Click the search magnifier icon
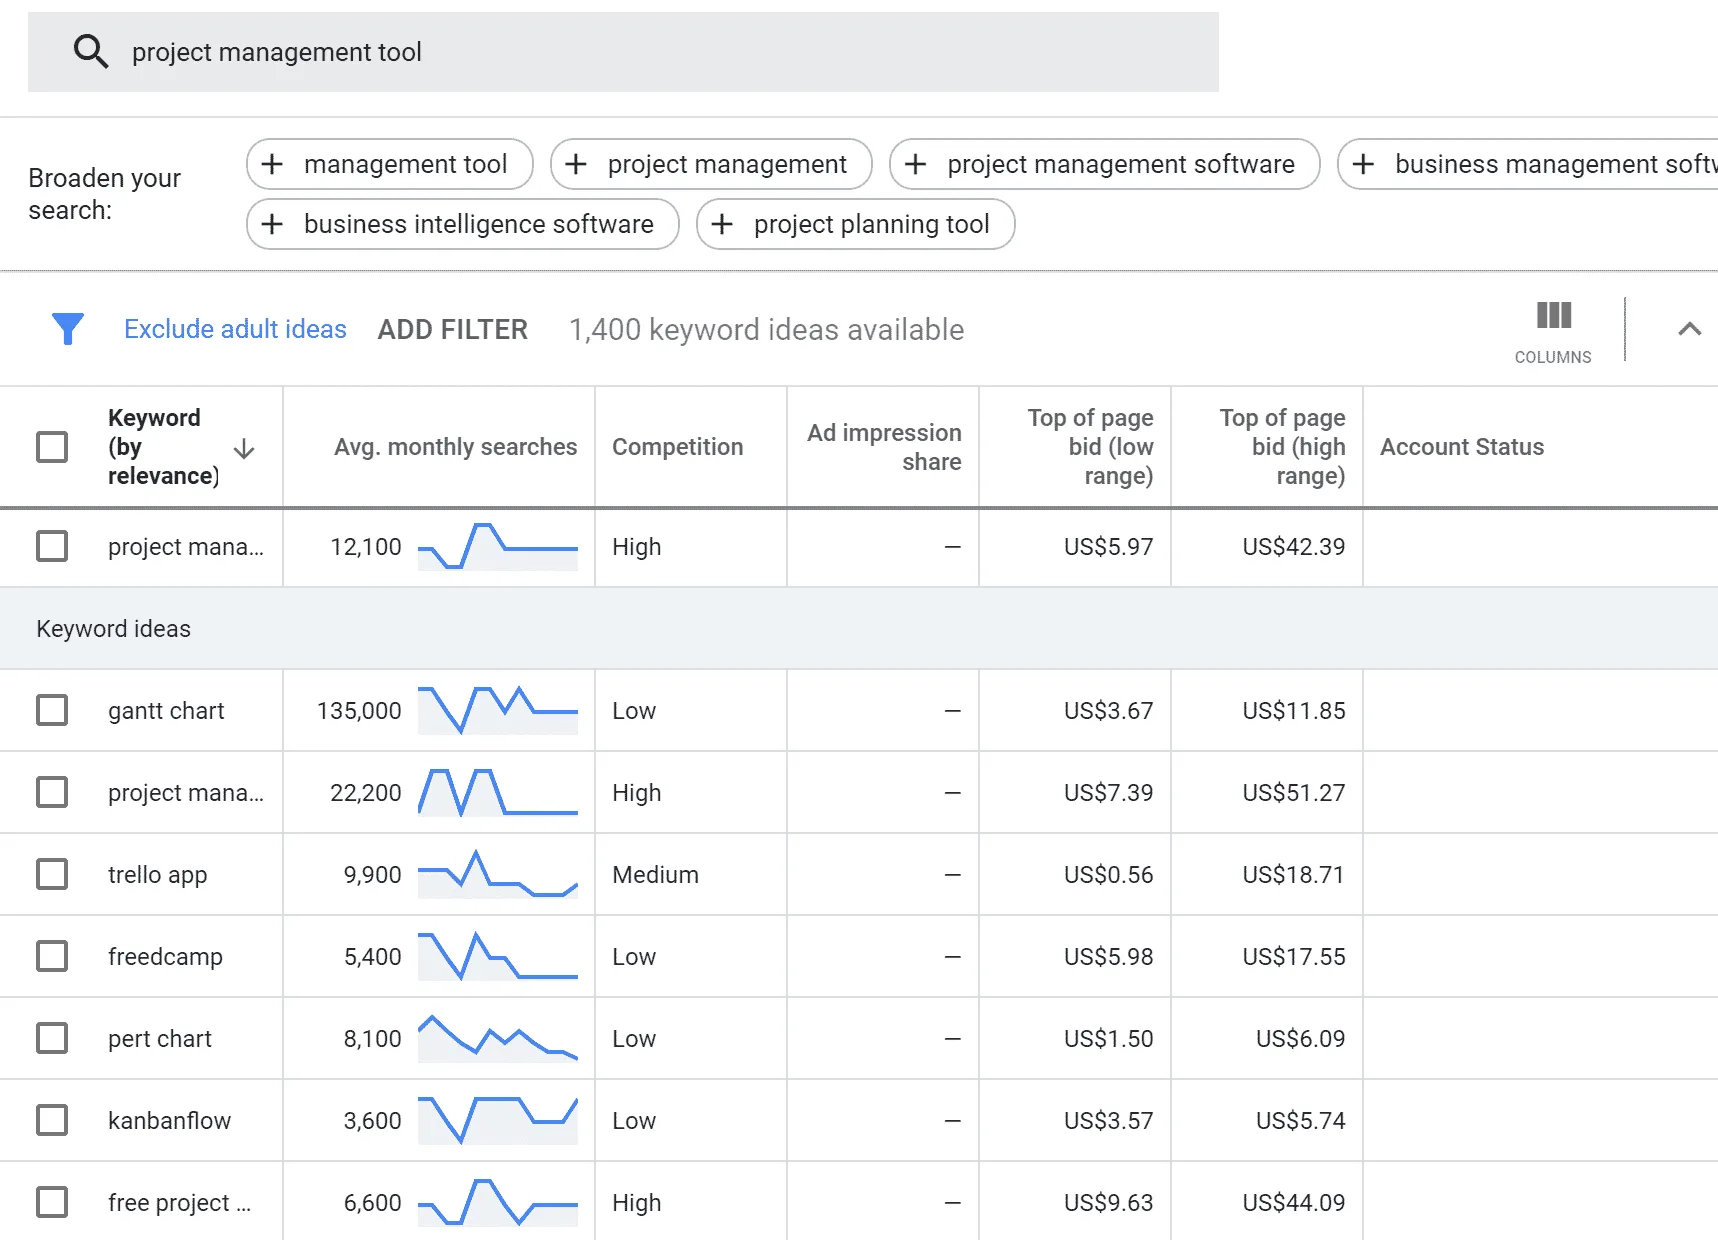This screenshot has height=1240, width=1718. [91, 51]
